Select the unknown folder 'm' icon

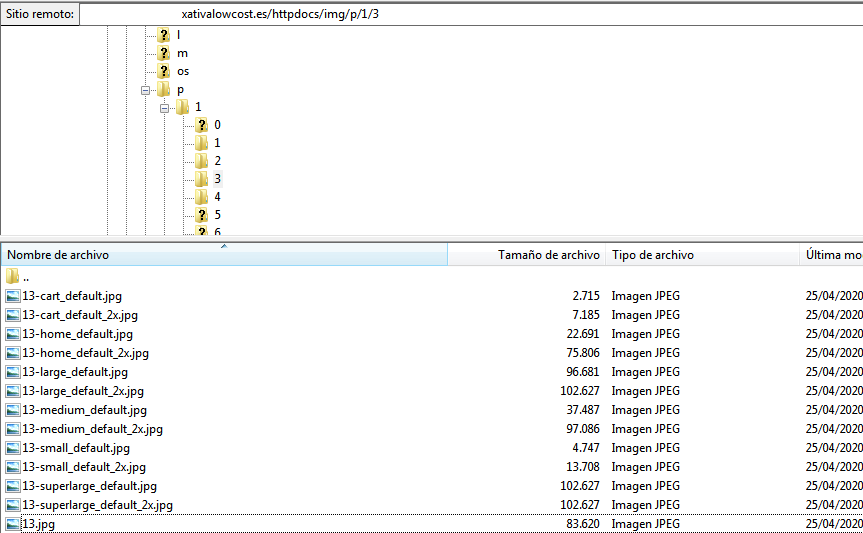tap(163, 53)
